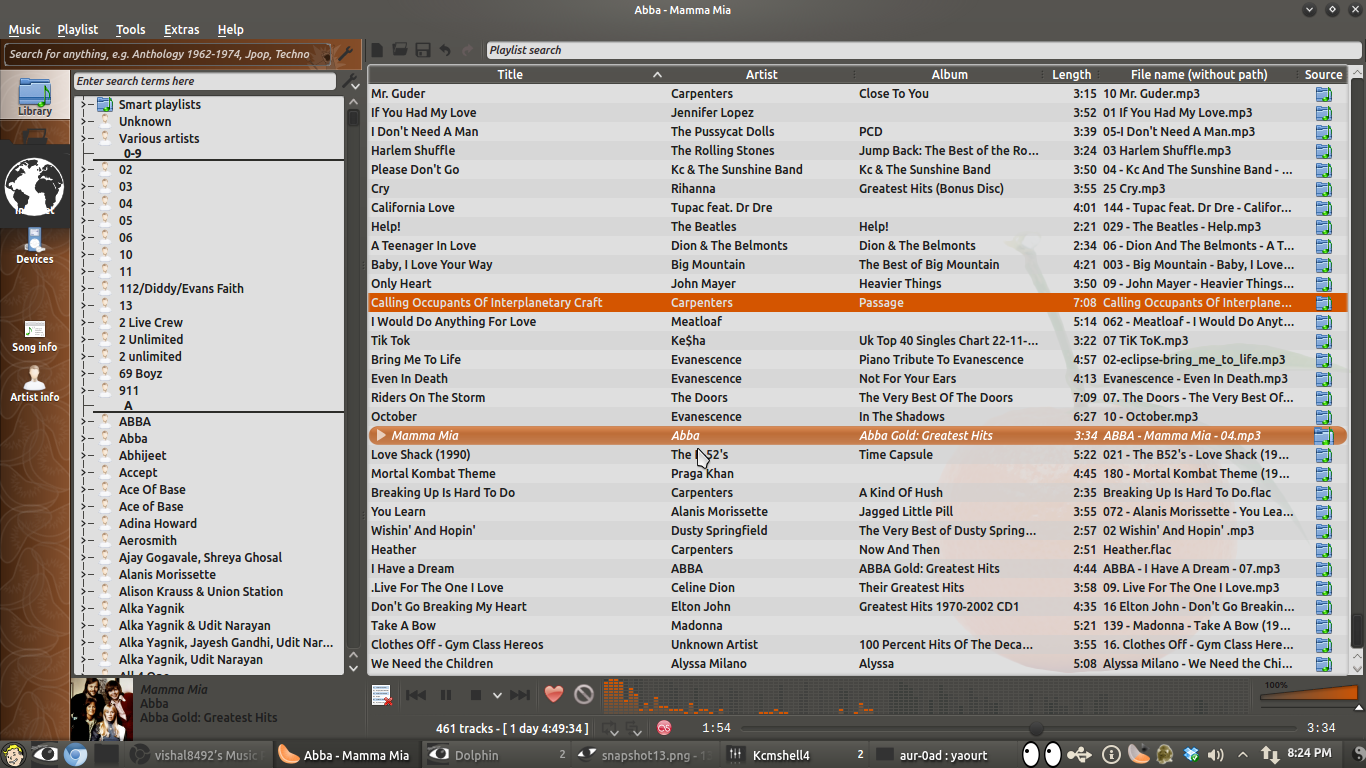Expand the ABBA artist node
The width and height of the screenshot is (1366, 768).
click(84, 422)
